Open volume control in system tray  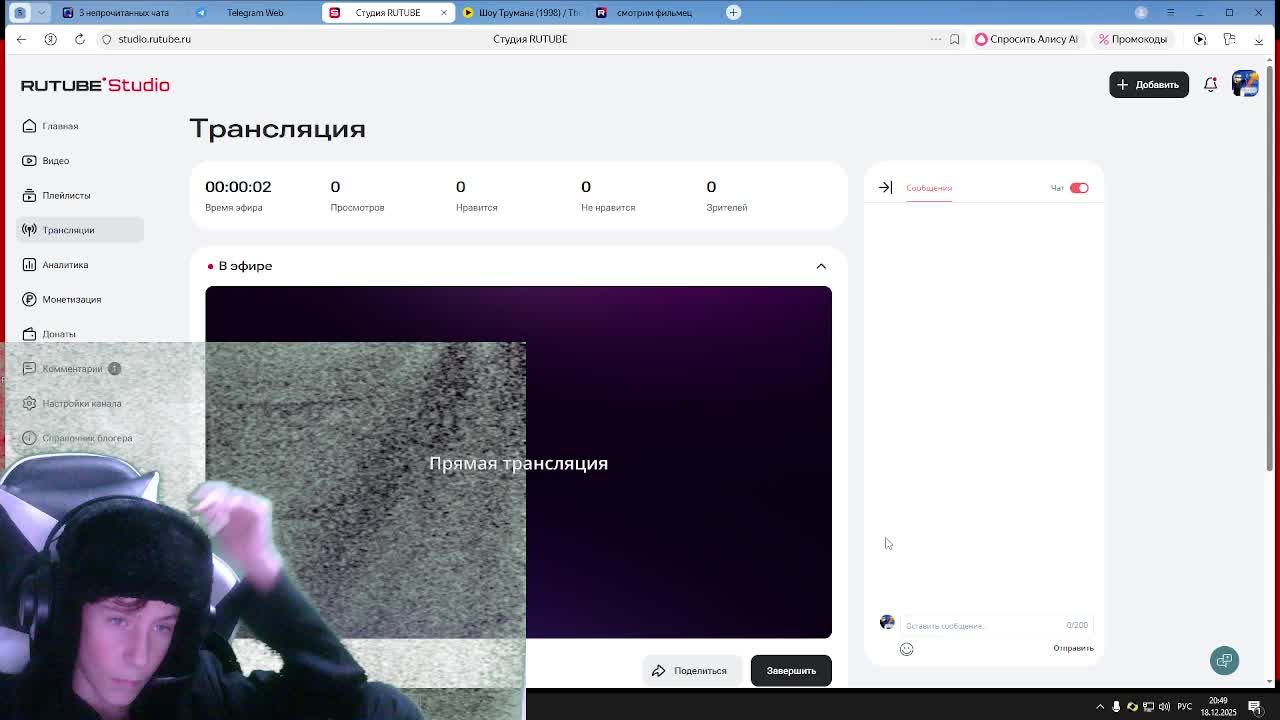click(1164, 707)
